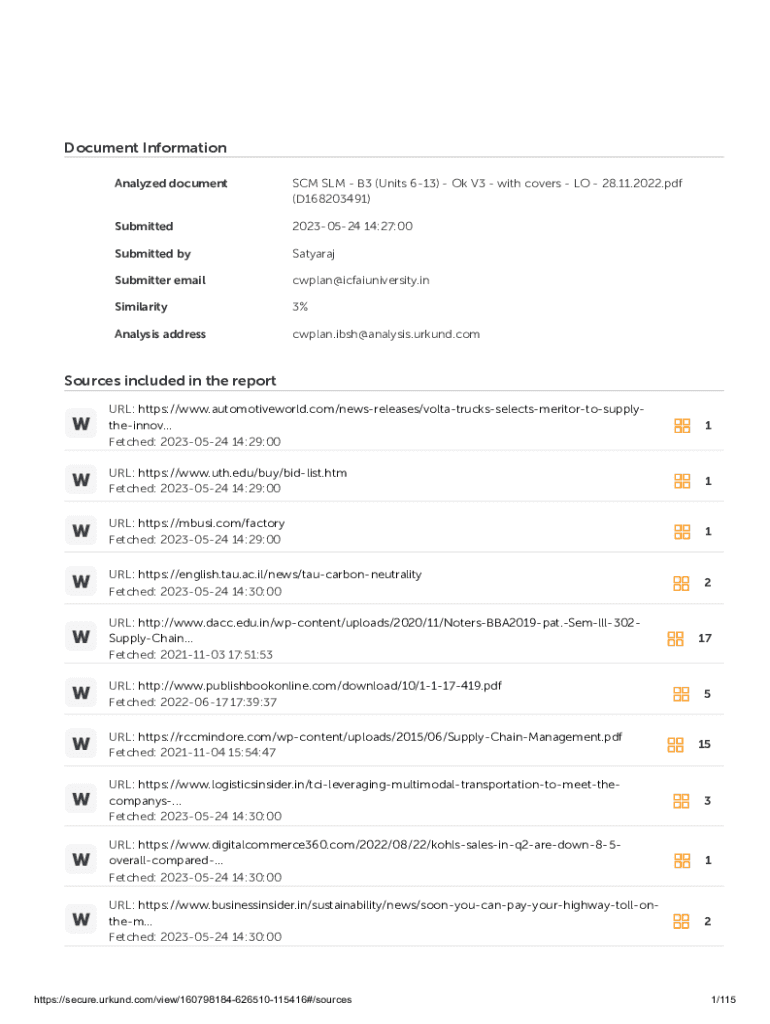Click the W icon beside automotiveworld.com source
Viewport: 770px width, 1024px height.
pos(80,424)
